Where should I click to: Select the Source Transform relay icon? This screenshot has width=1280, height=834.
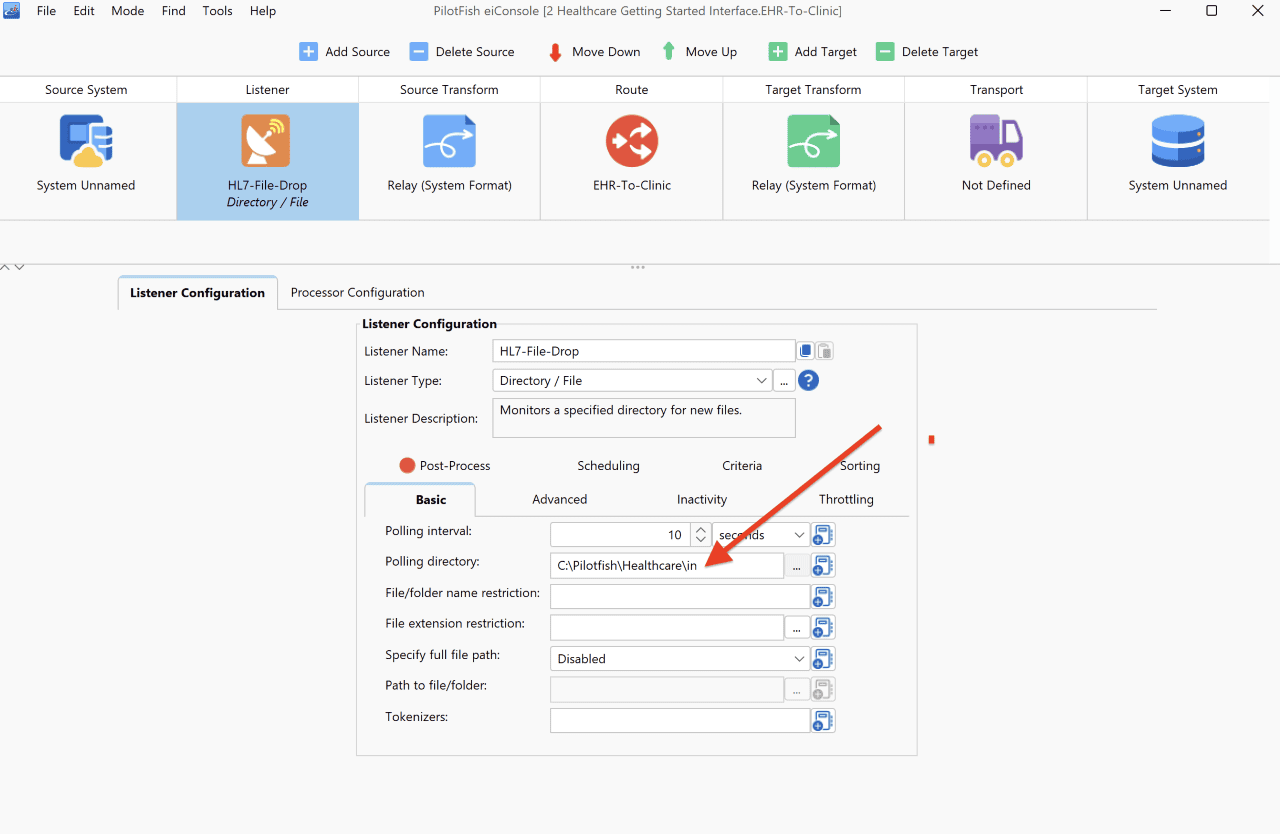449,141
